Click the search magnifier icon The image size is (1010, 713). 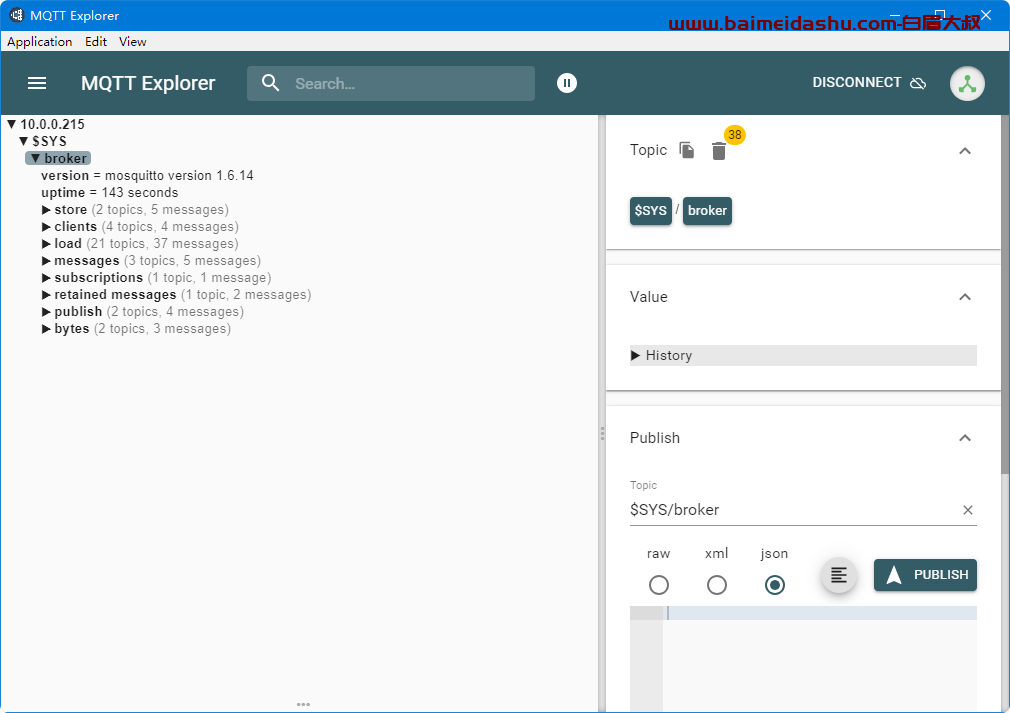pos(271,83)
